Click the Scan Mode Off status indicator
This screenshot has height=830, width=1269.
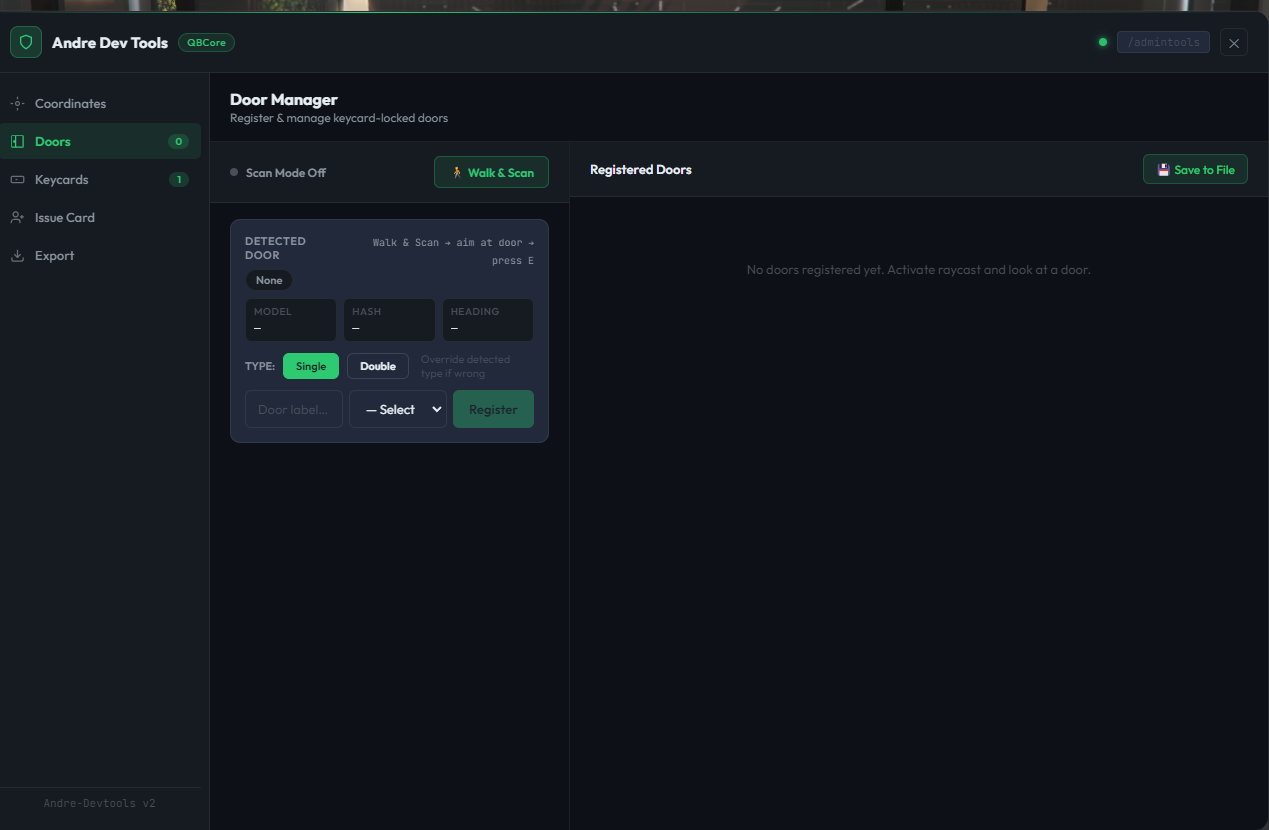pyautogui.click(x=278, y=173)
